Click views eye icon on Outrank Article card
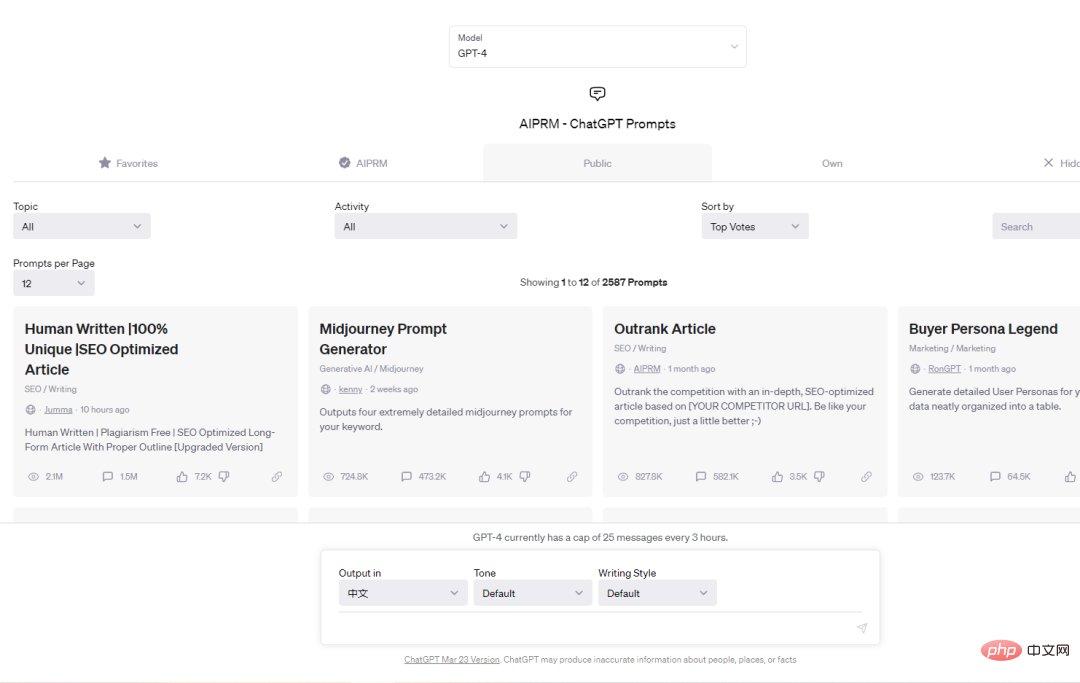 tap(623, 477)
